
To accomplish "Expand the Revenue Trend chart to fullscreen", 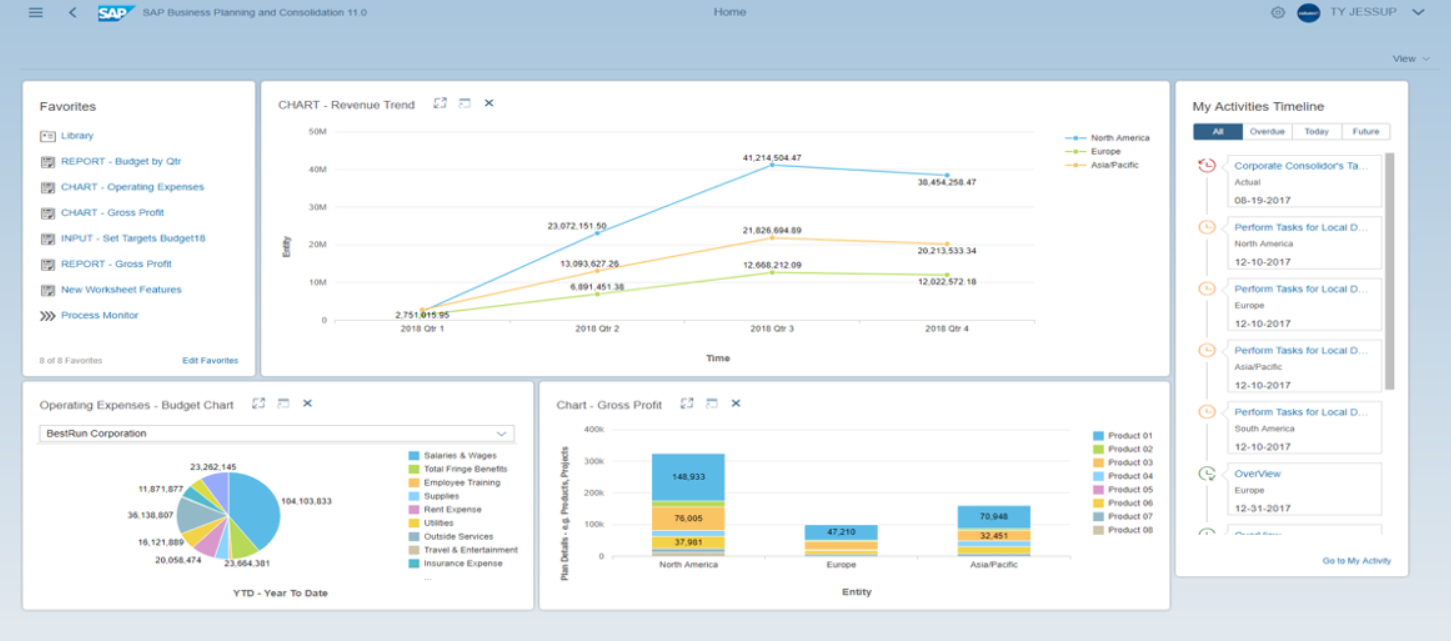I will coord(440,103).
